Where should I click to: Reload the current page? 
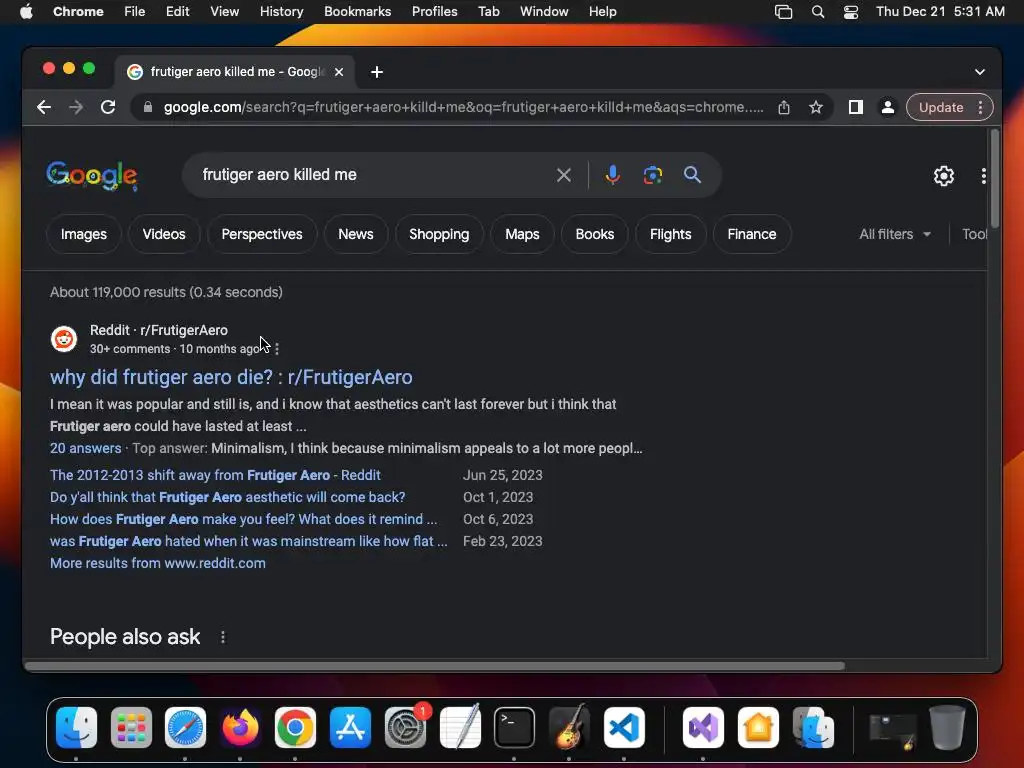point(108,107)
